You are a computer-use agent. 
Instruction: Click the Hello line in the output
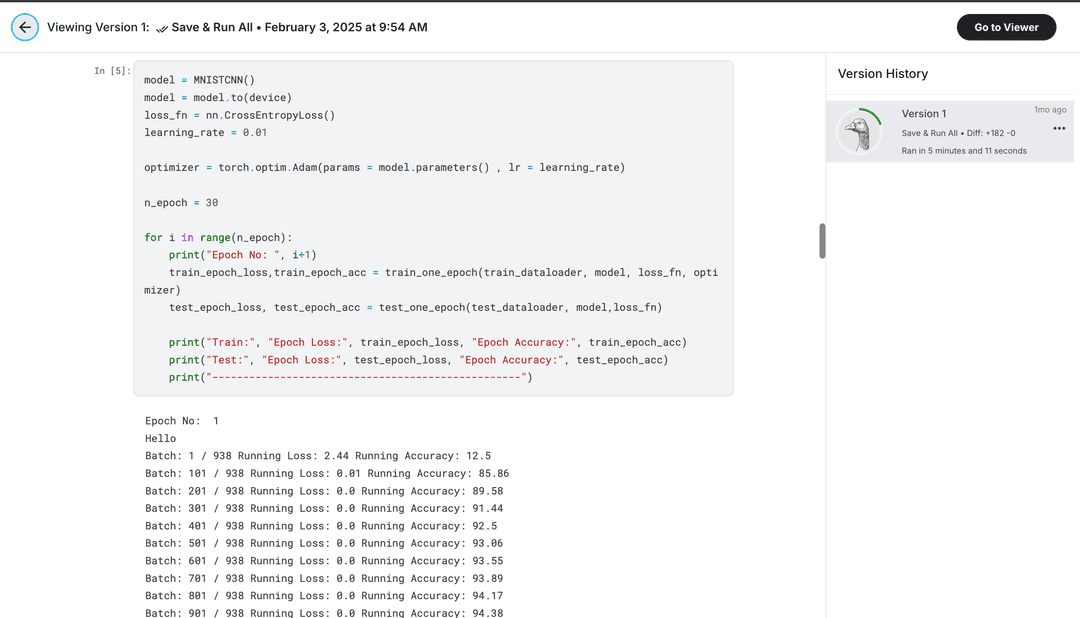(x=160, y=438)
